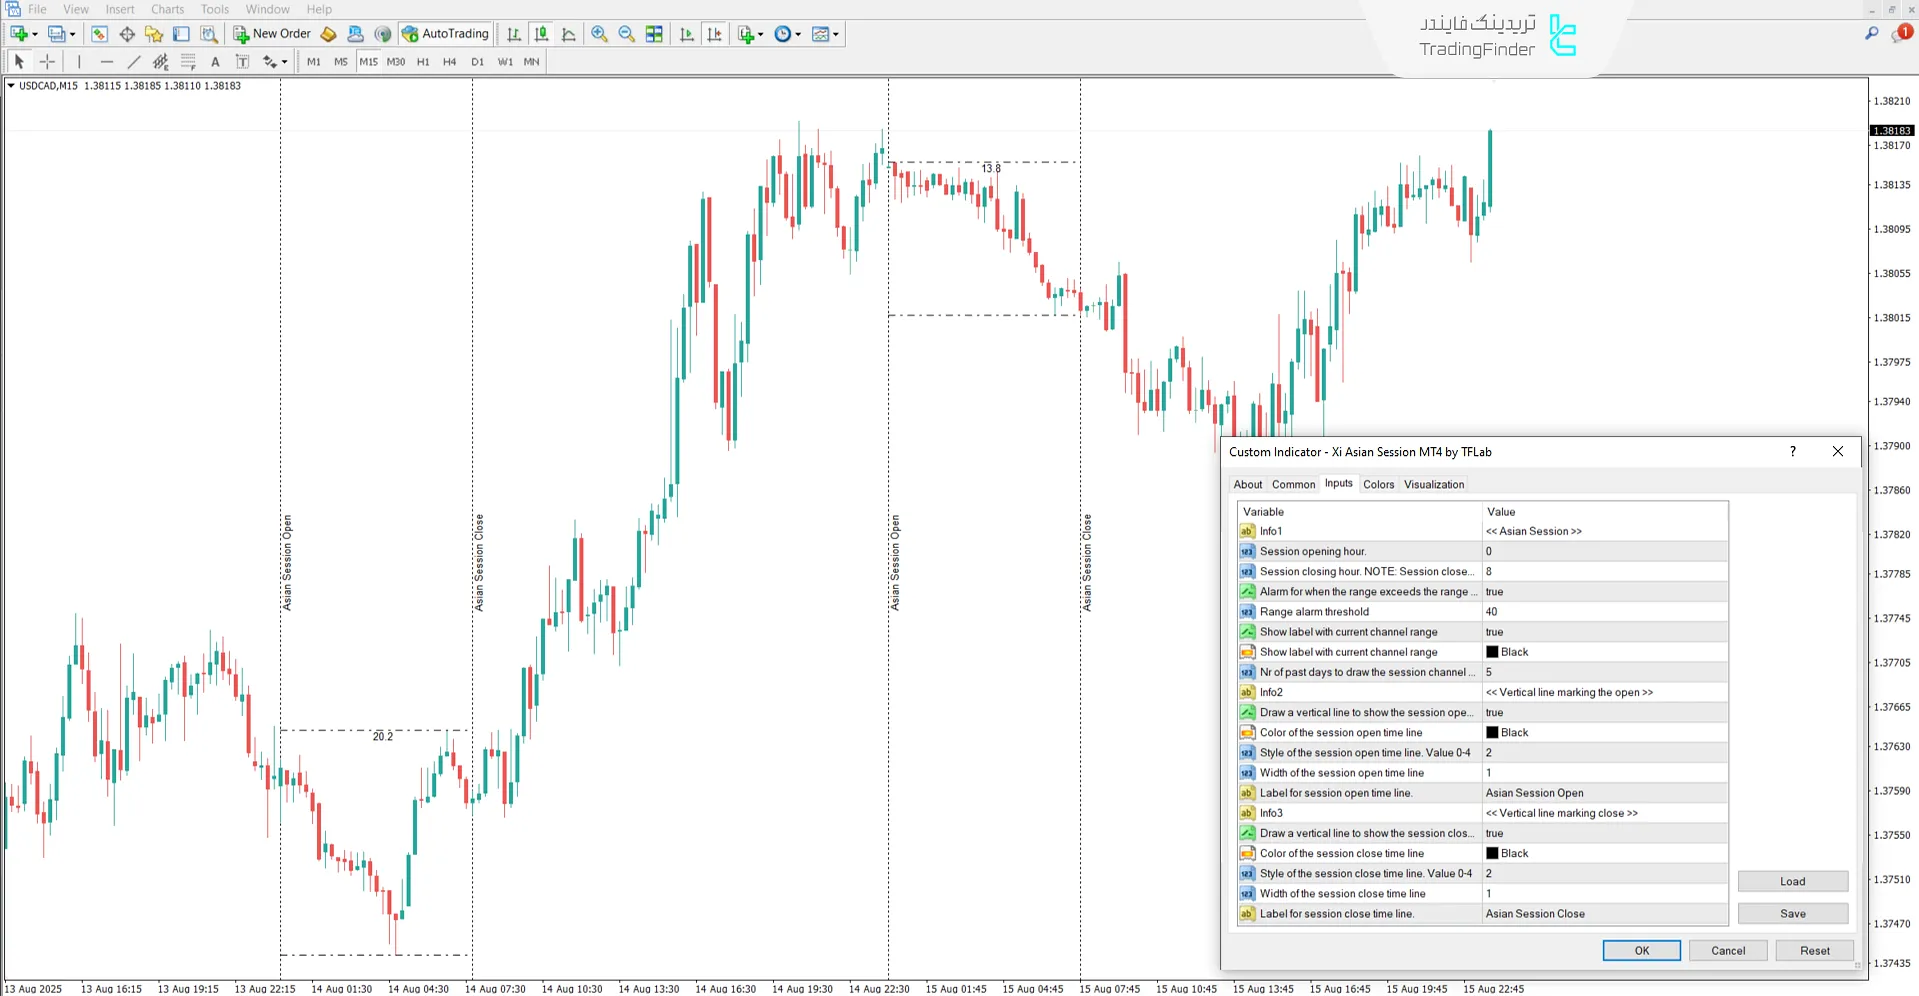Viewport: 1919px width, 996px height.
Task: Click the tile windows icon
Action: coord(654,34)
